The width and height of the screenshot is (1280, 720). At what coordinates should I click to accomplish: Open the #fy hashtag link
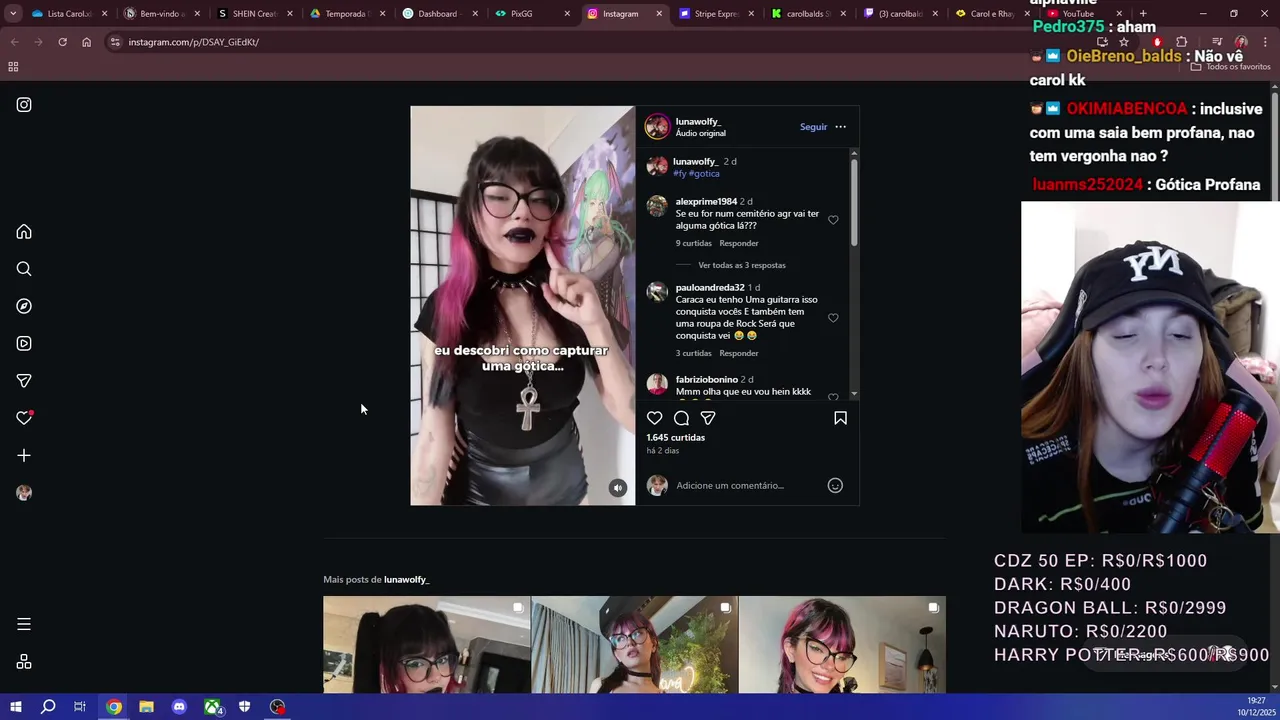tap(679, 174)
